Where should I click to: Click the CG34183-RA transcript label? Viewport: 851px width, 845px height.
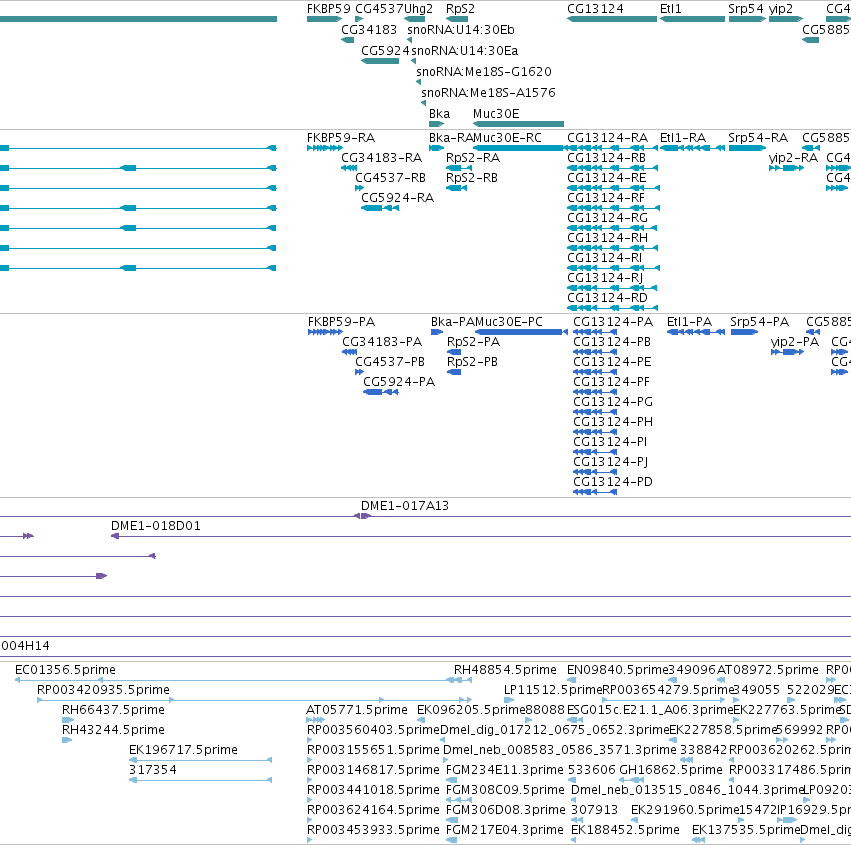[x=381, y=158]
